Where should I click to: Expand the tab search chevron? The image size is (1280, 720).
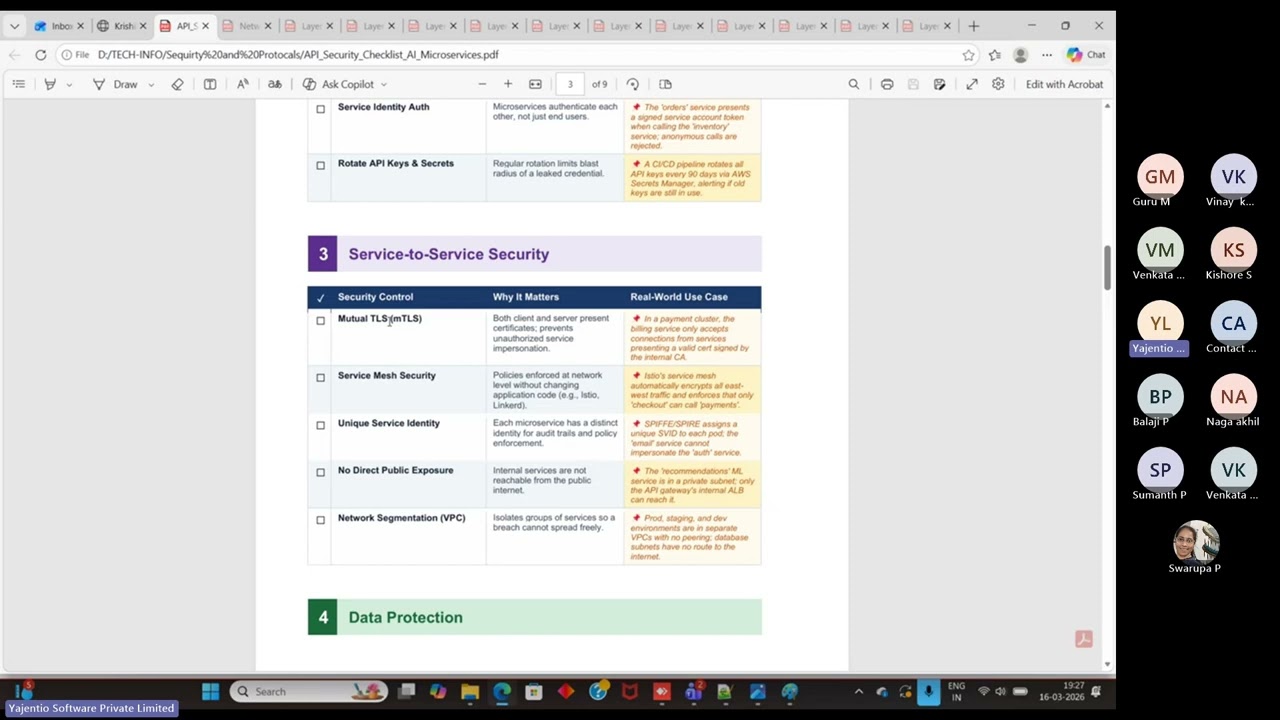[x=14, y=26]
